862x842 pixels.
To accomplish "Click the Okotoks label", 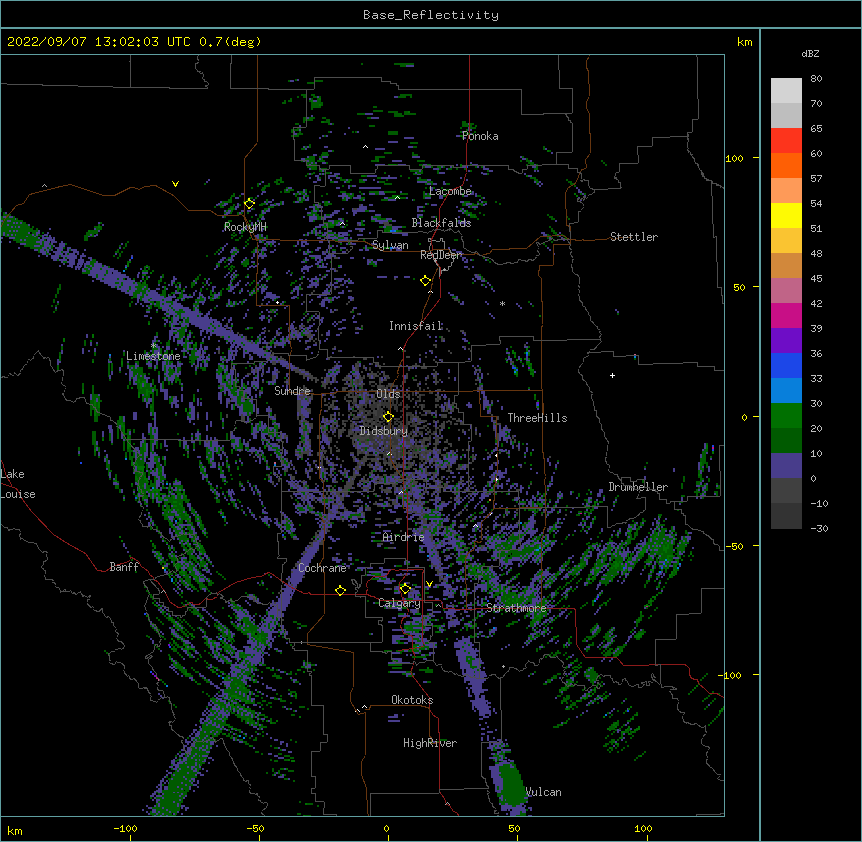I will click(412, 700).
